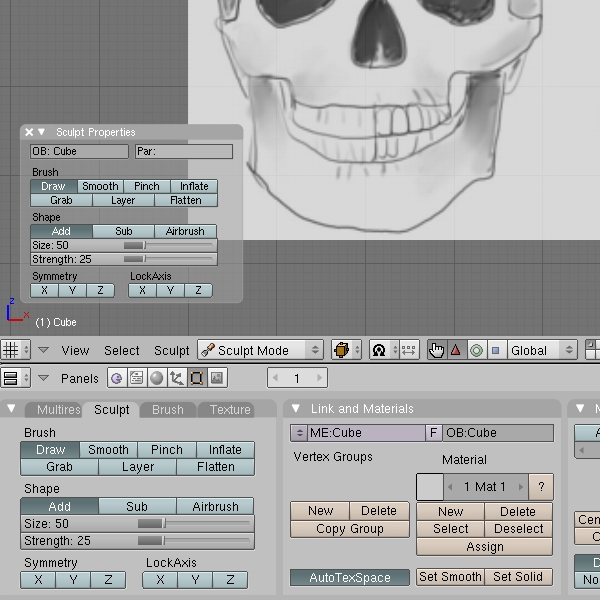Select Pinch brush in floating Sculpt Properties
This screenshot has height=600, width=600.
coord(147,186)
